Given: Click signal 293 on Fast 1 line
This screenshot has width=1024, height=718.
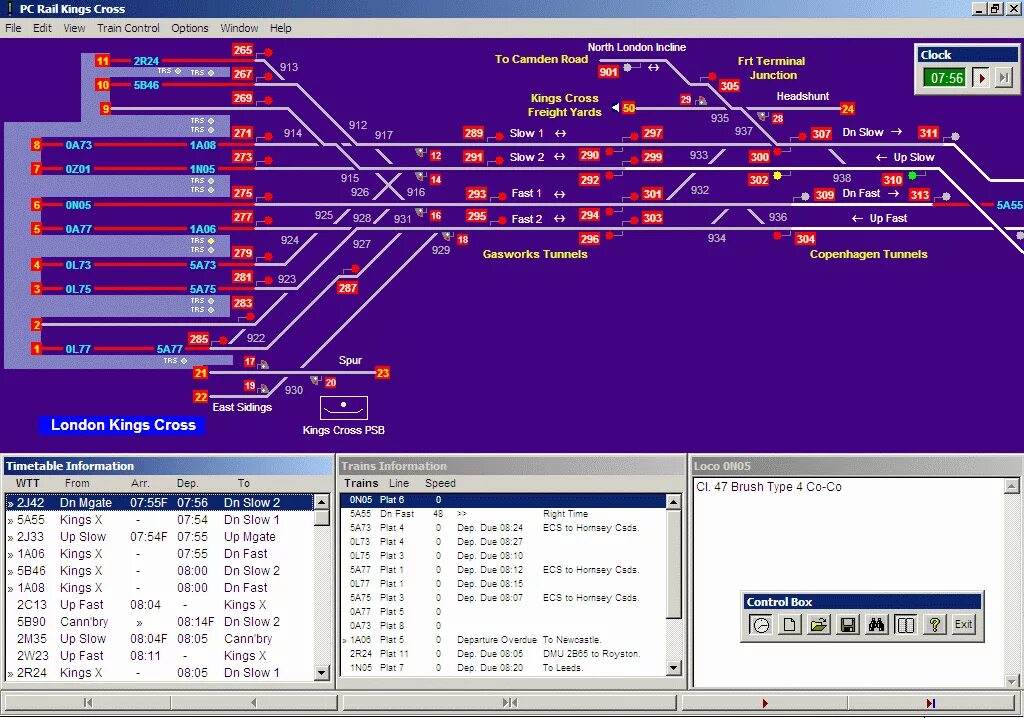Looking at the screenshot, I should click(476, 194).
